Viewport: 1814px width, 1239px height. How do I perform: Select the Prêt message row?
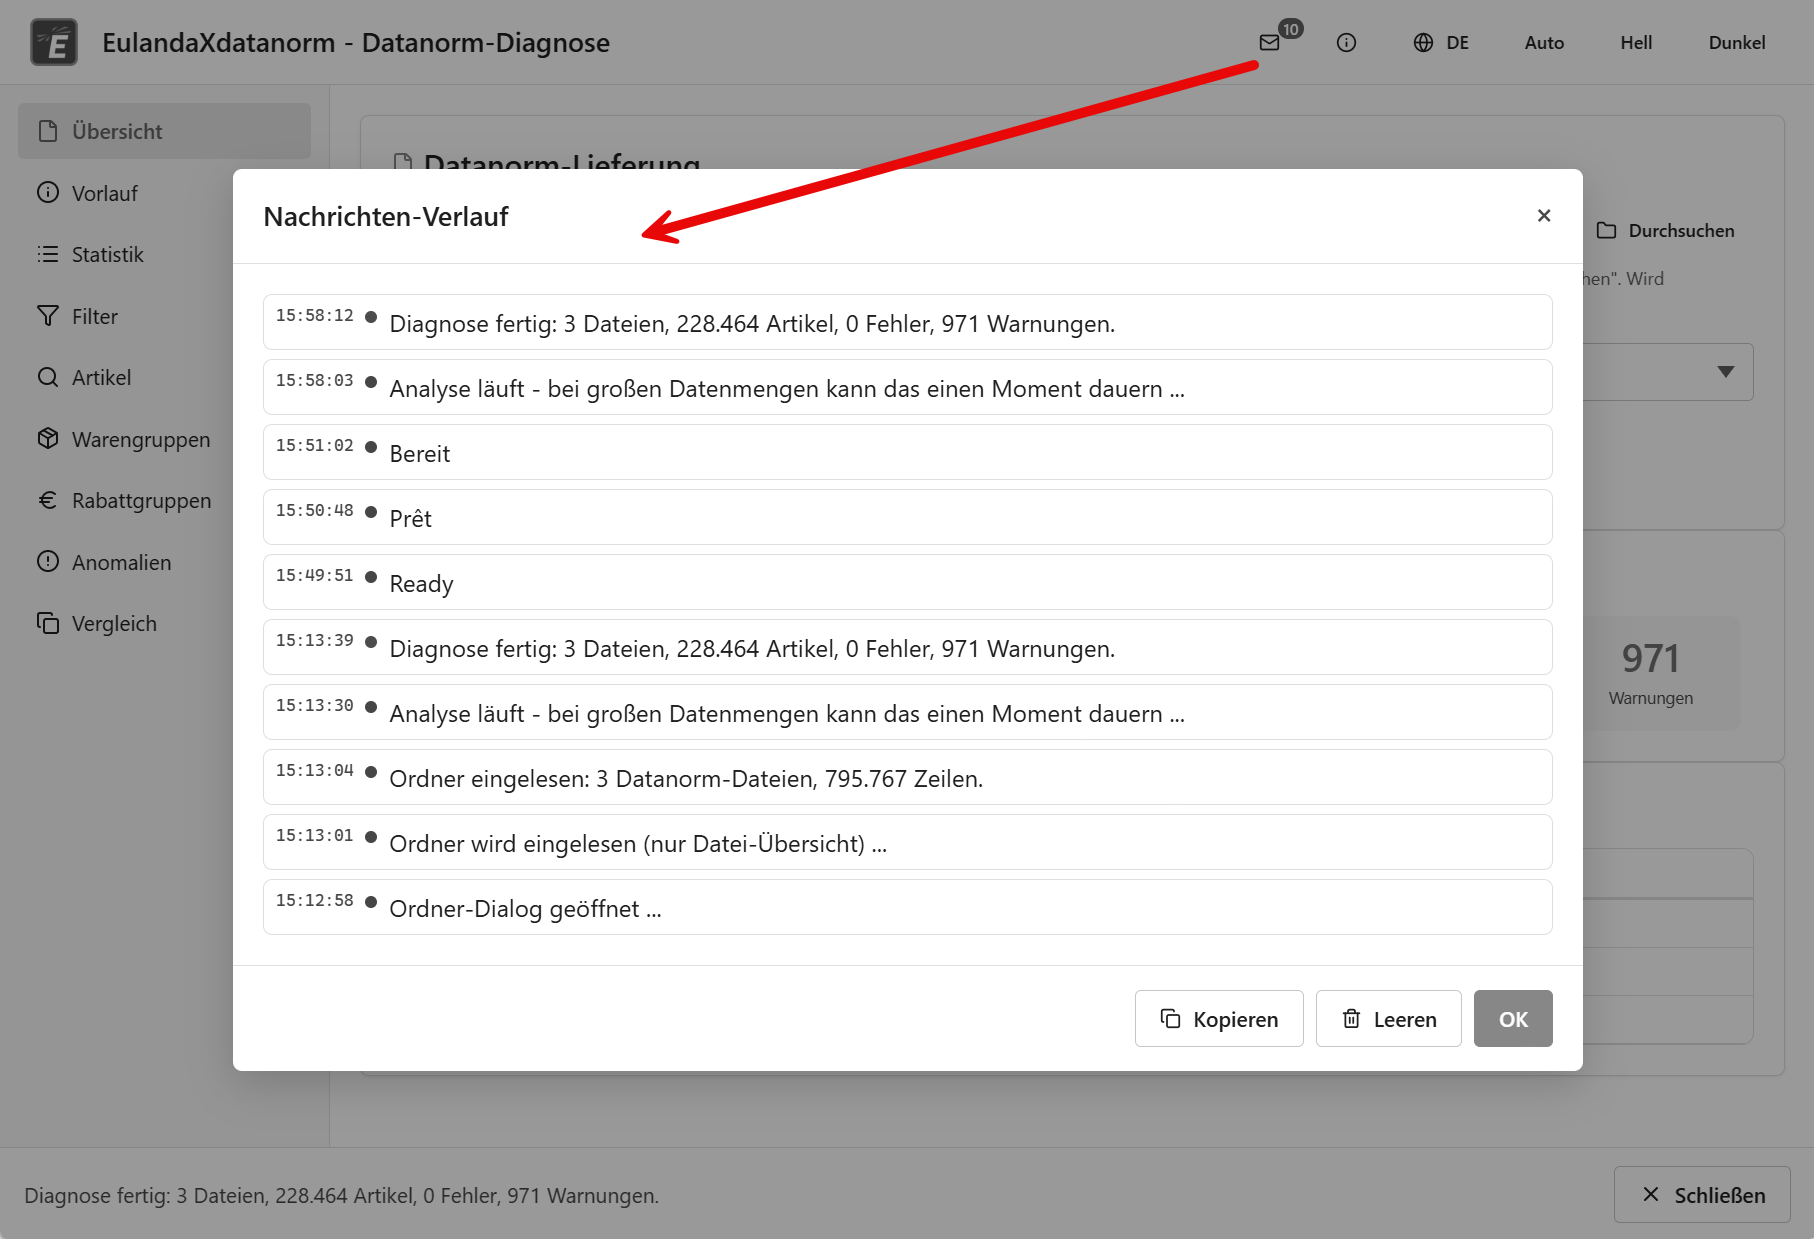tap(908, 517)
